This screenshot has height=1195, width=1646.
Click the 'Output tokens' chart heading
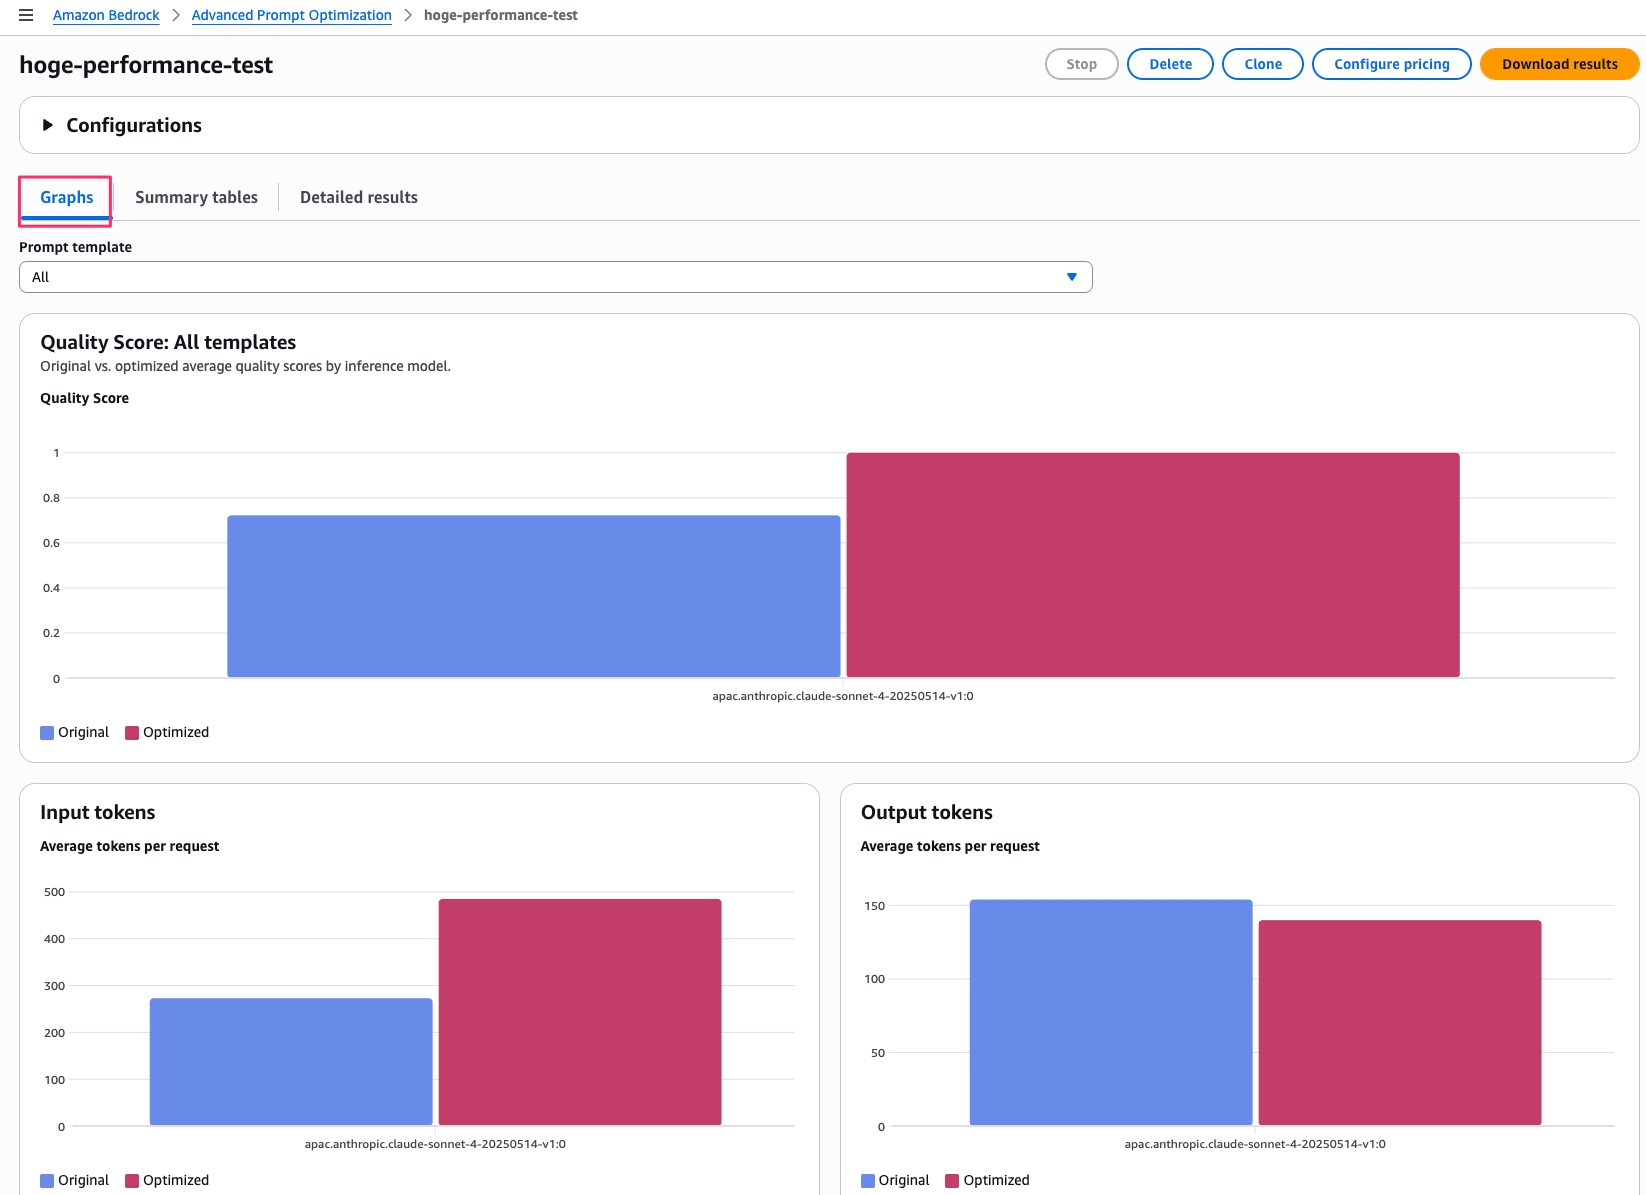point(927,812)
